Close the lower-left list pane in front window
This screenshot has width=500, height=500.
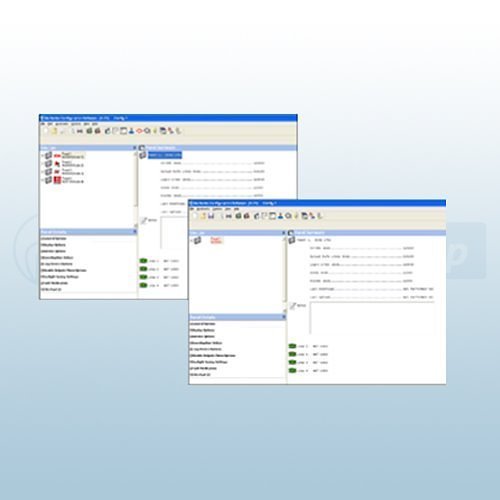(284, 317)
